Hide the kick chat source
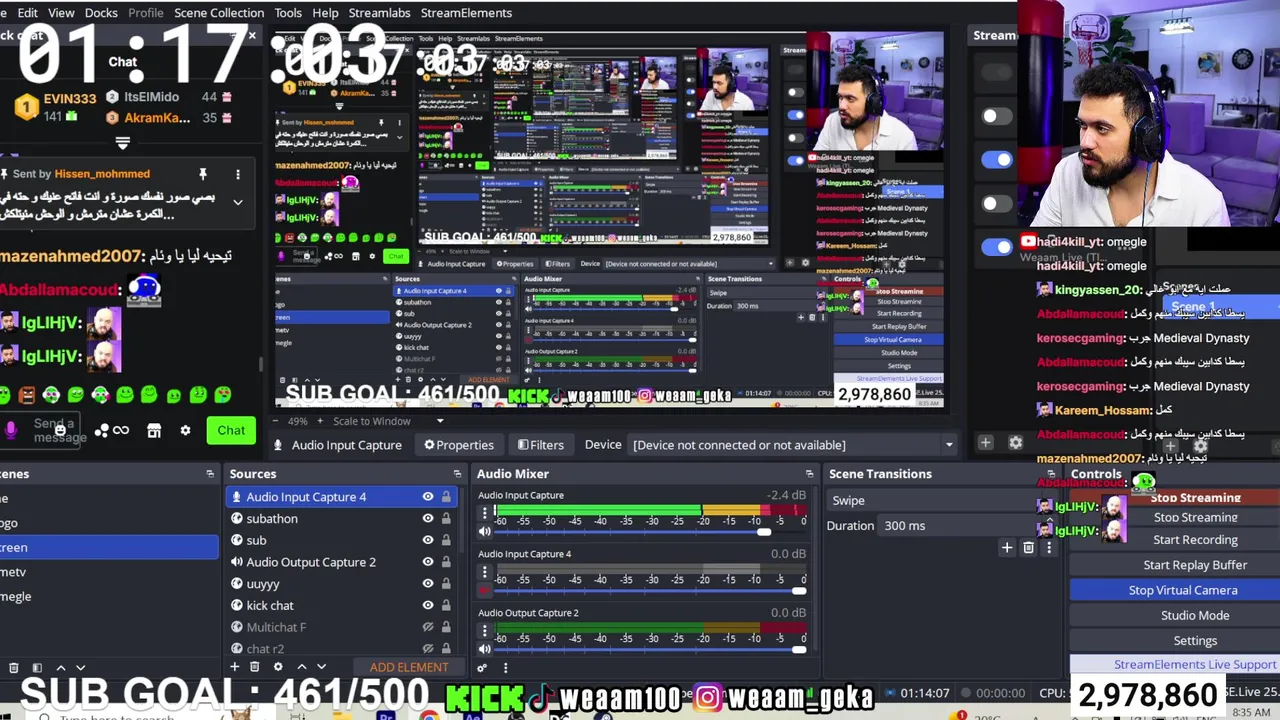Viewport: 1280px width, 720px height. point(428,605)
